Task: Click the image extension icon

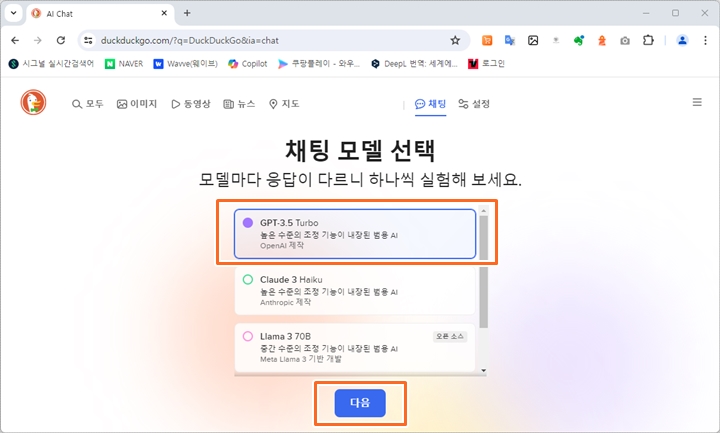Action: coord(533,40)
